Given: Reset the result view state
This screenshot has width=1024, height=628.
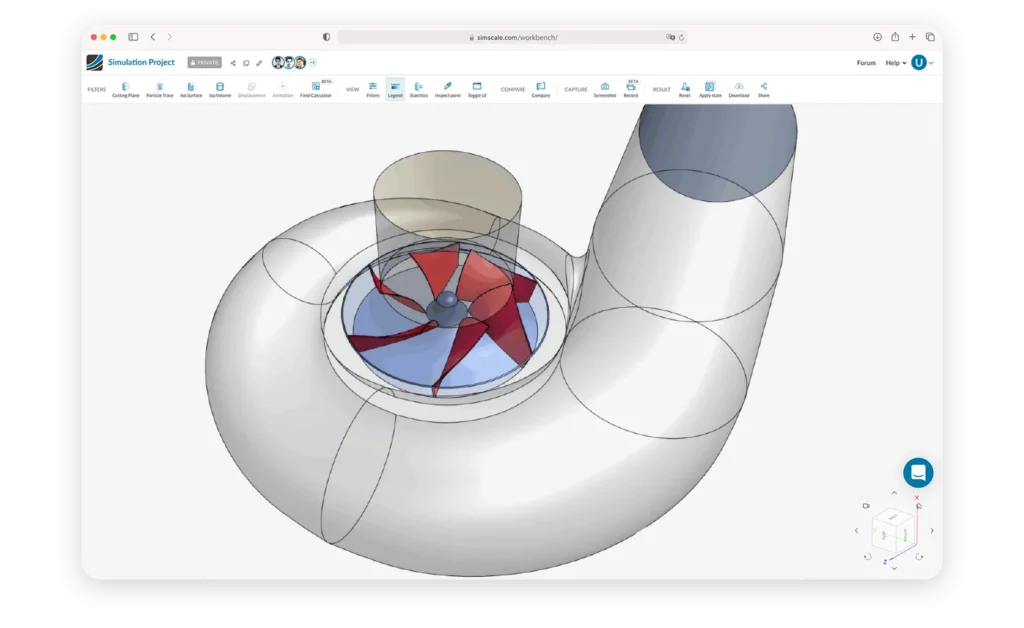Looking at the screenshot, I should coord(684,88).
